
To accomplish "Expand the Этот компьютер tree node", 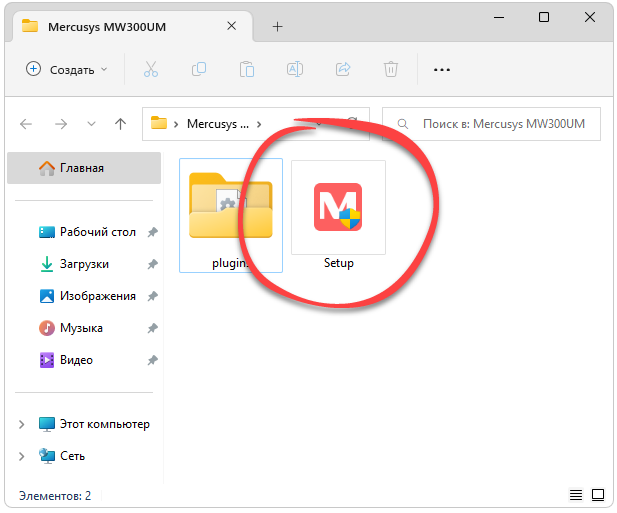I will pos(22,424).
